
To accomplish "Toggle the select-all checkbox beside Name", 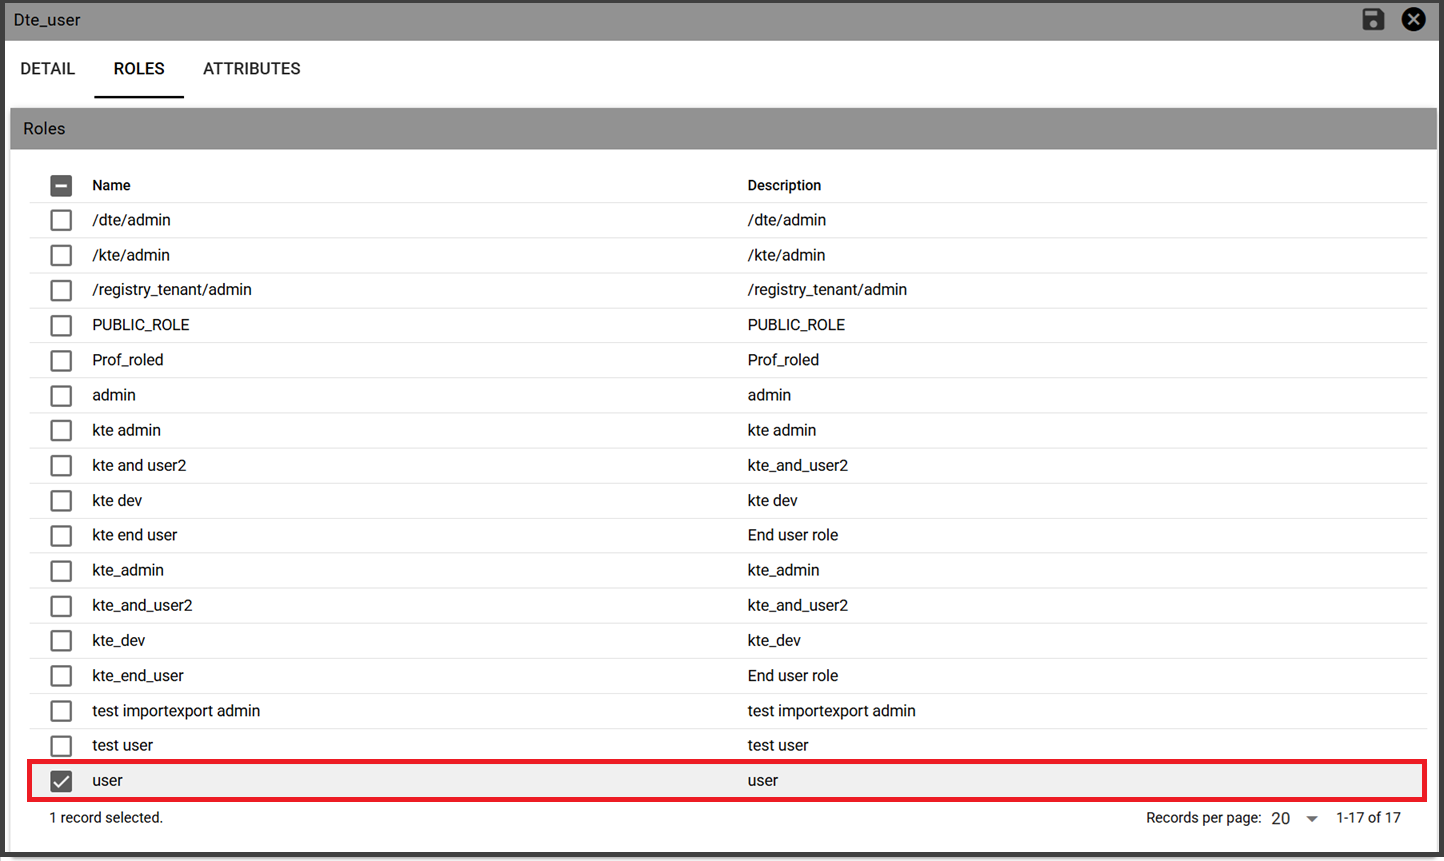I will click(61, 185).
